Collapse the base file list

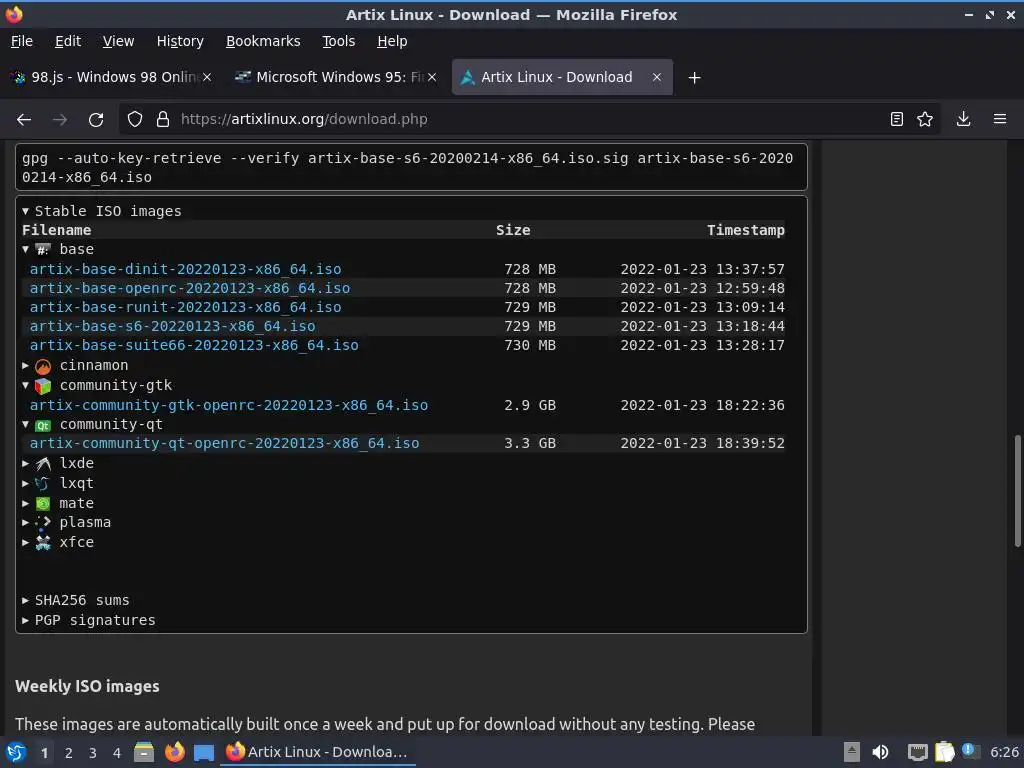pos(25,249)
